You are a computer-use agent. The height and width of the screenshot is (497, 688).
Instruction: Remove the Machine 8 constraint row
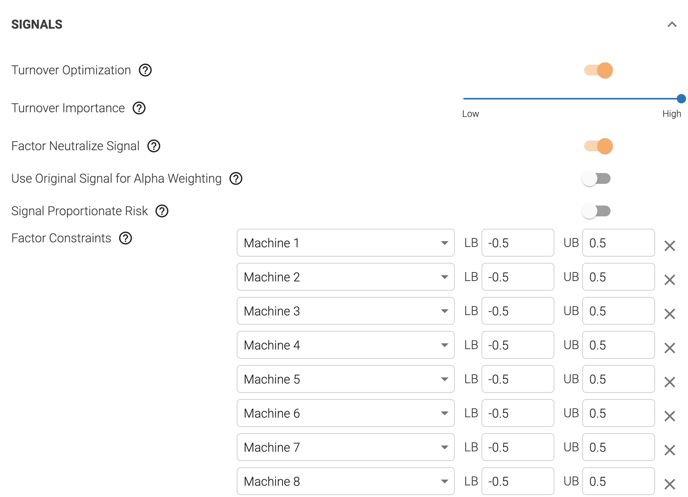[x=670, y=484]
